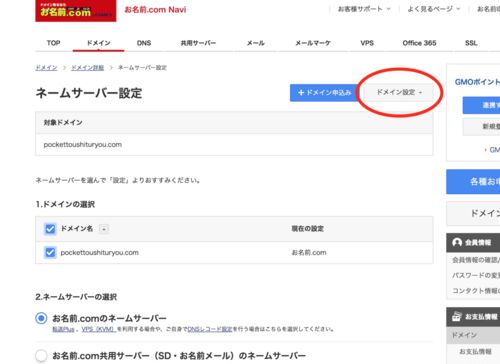Screen dimensions: 500x364
Task: Click the 会員情報 person icon
Action: click(x=457, y=242)
